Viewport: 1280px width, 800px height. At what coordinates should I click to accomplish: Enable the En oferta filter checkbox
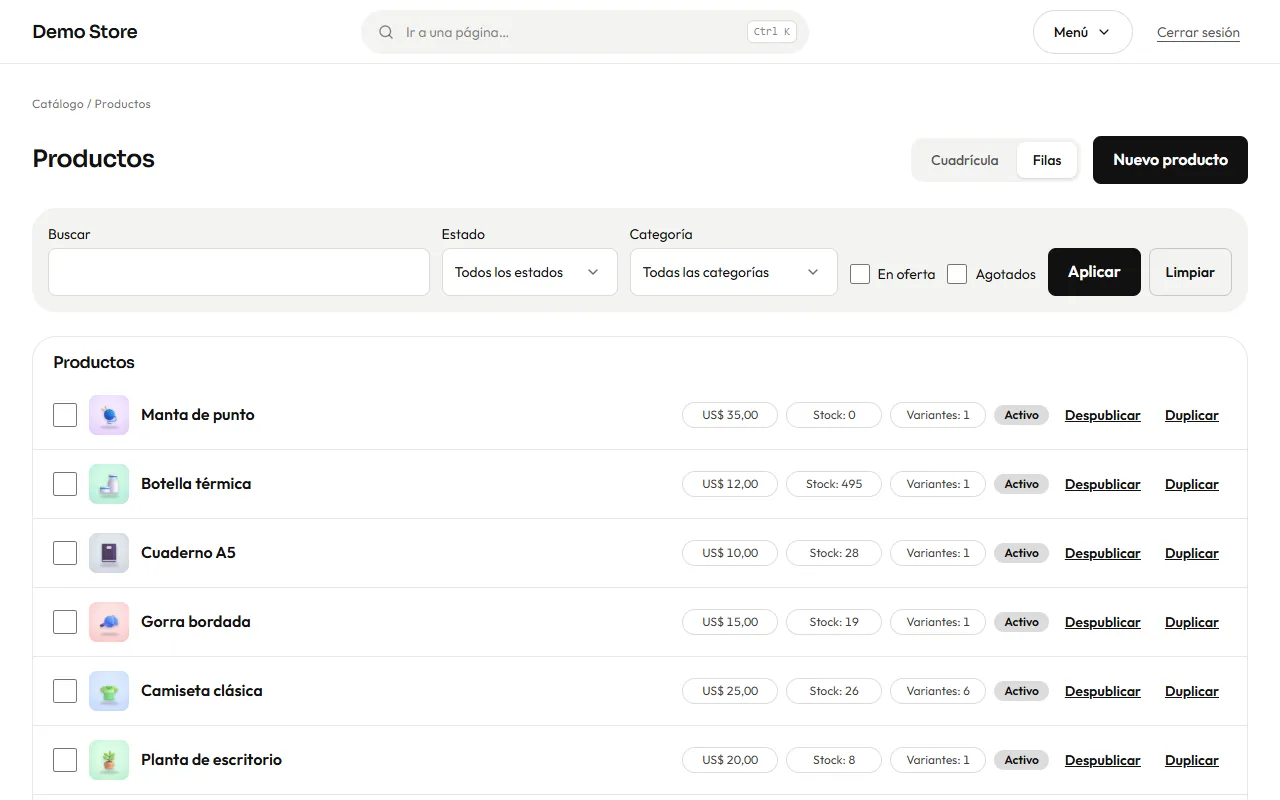860,274
